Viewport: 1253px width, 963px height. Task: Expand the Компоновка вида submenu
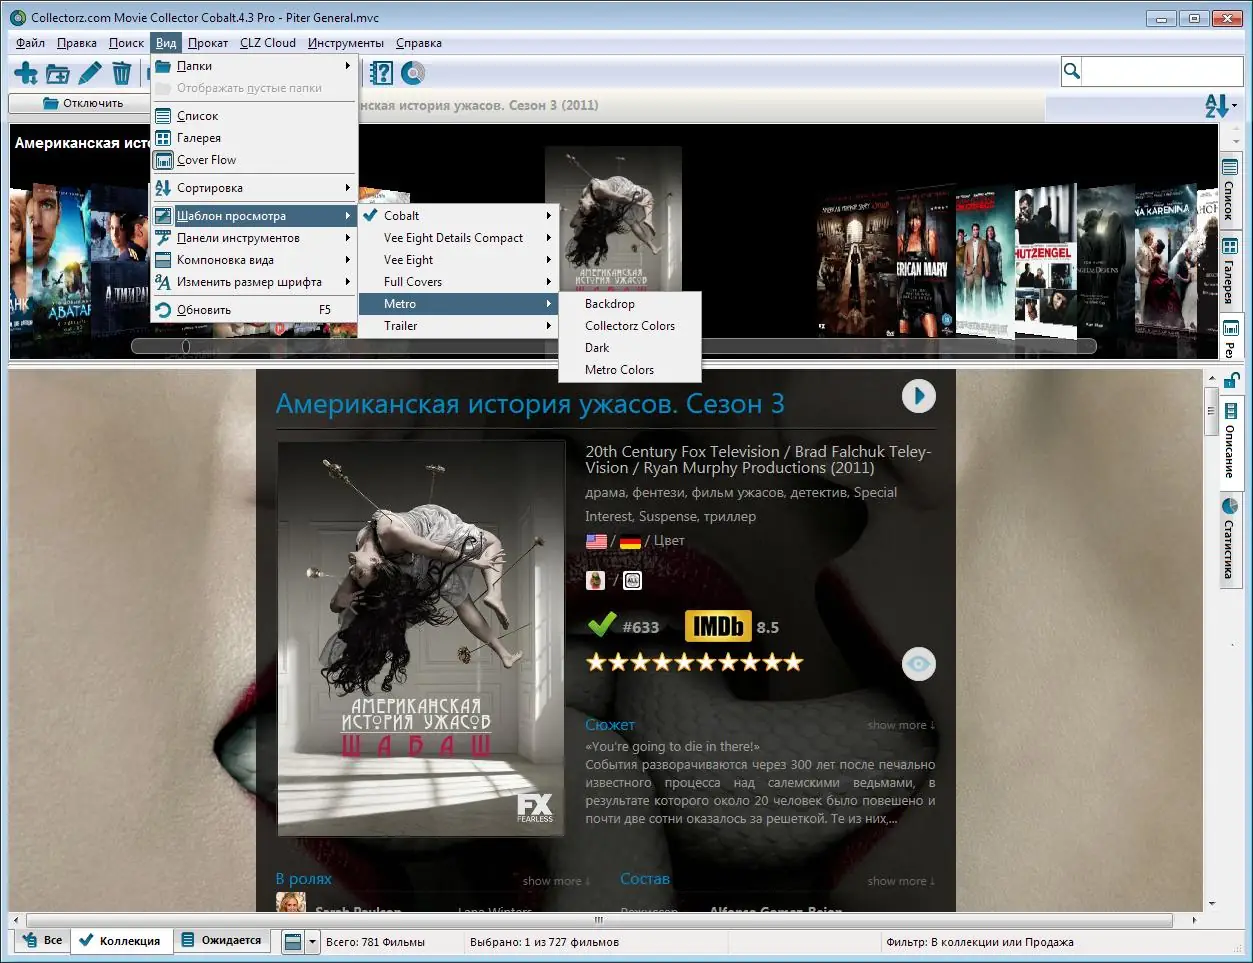pos(254,260)
